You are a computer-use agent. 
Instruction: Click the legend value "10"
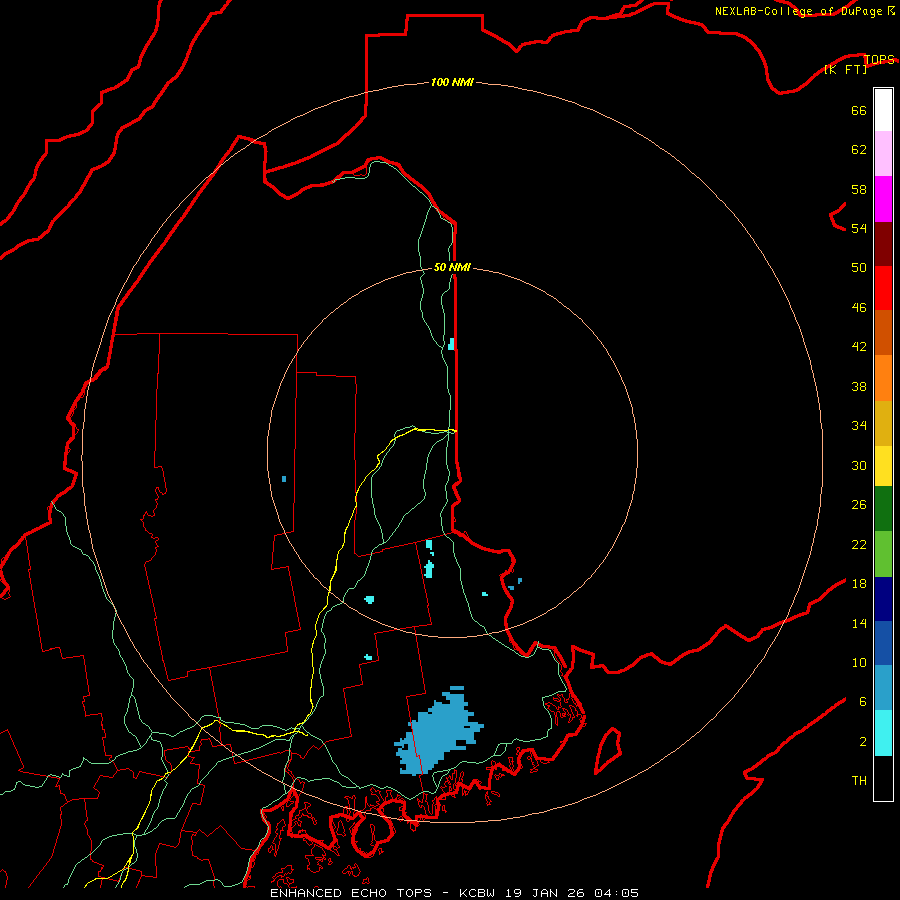coord(859,663)
